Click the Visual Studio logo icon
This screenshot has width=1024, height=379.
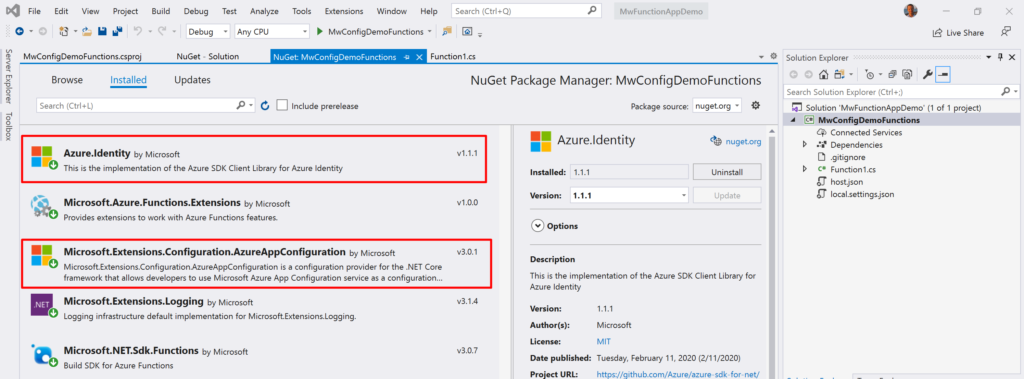coord(12,11)
